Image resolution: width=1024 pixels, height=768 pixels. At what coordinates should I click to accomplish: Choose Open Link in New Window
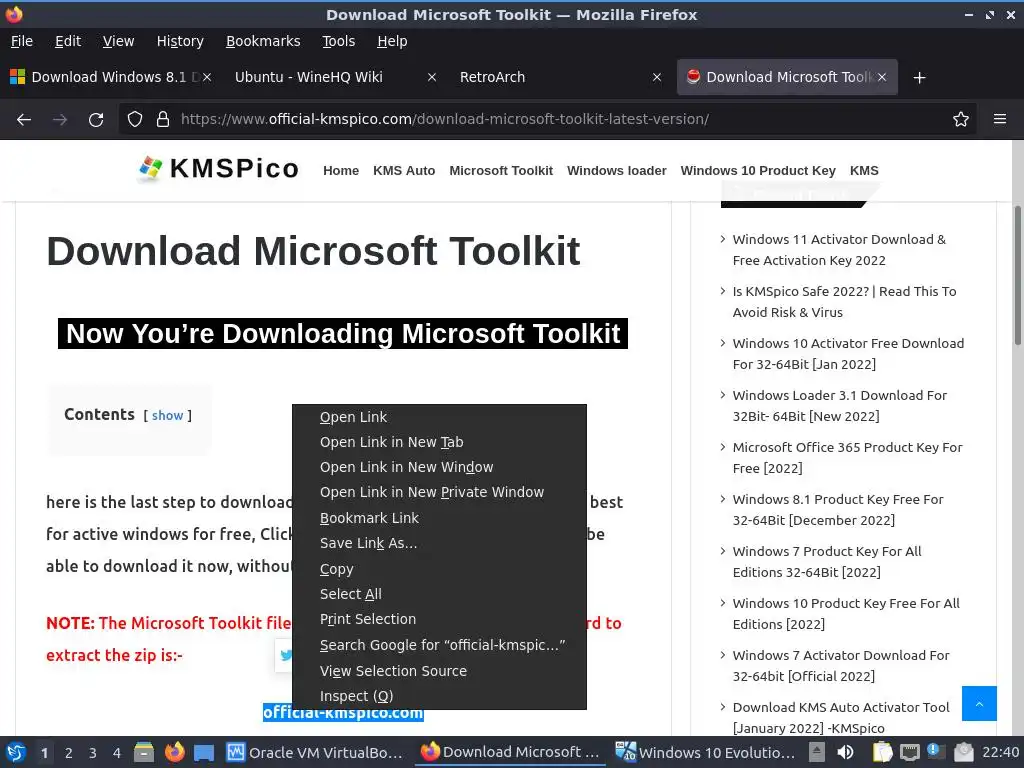point(439,467)
